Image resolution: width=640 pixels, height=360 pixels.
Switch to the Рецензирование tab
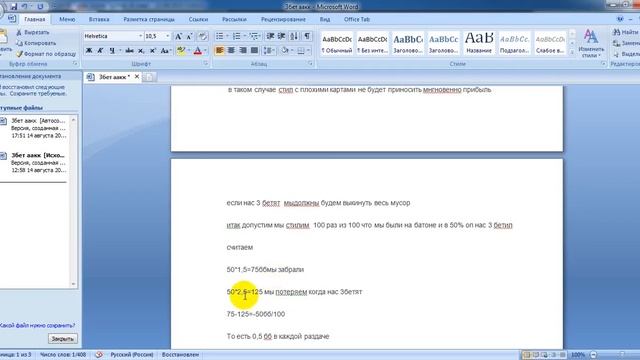(x=283, y=19)
